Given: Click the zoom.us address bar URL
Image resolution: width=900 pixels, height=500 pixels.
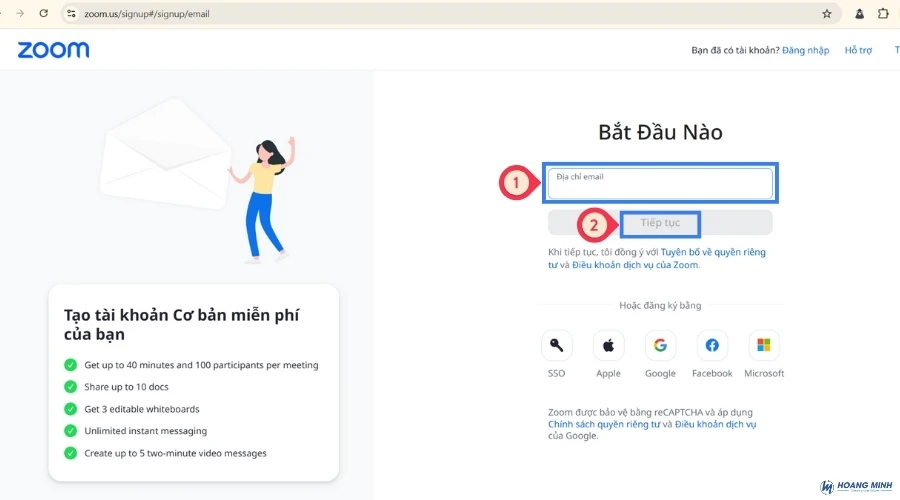Looking at the screenshot, I should click(x=147, y=14).
